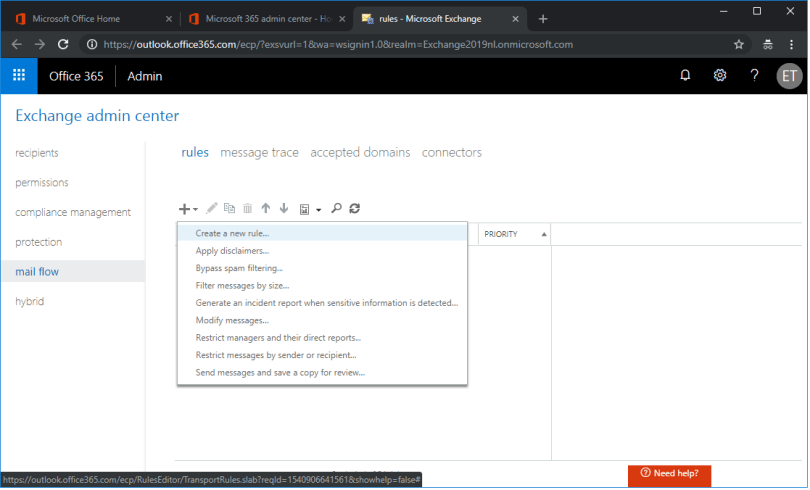Click the pencil edit rule icon

click(211, 209)
